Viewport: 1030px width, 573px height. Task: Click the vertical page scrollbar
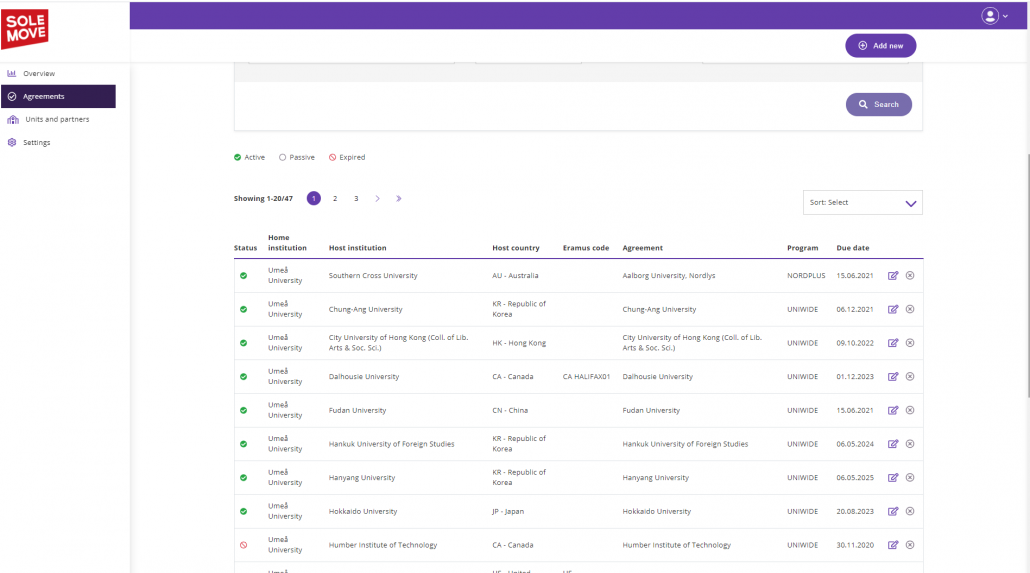pos(1027,276)
